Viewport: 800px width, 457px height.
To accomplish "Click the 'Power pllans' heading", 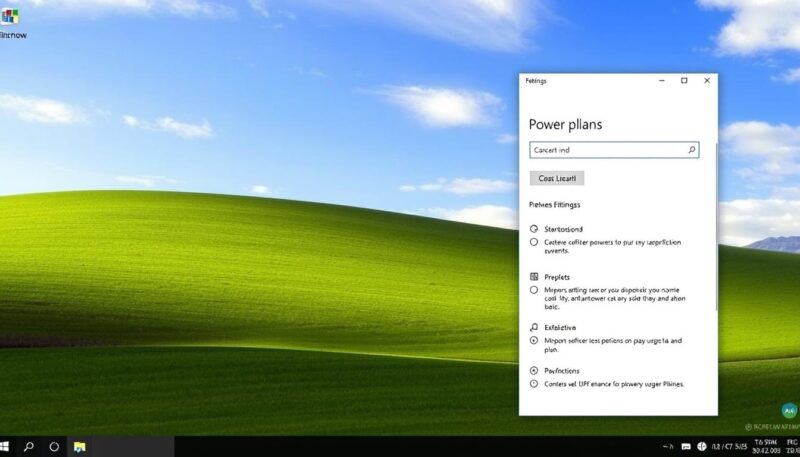I will tap(565, 124).
